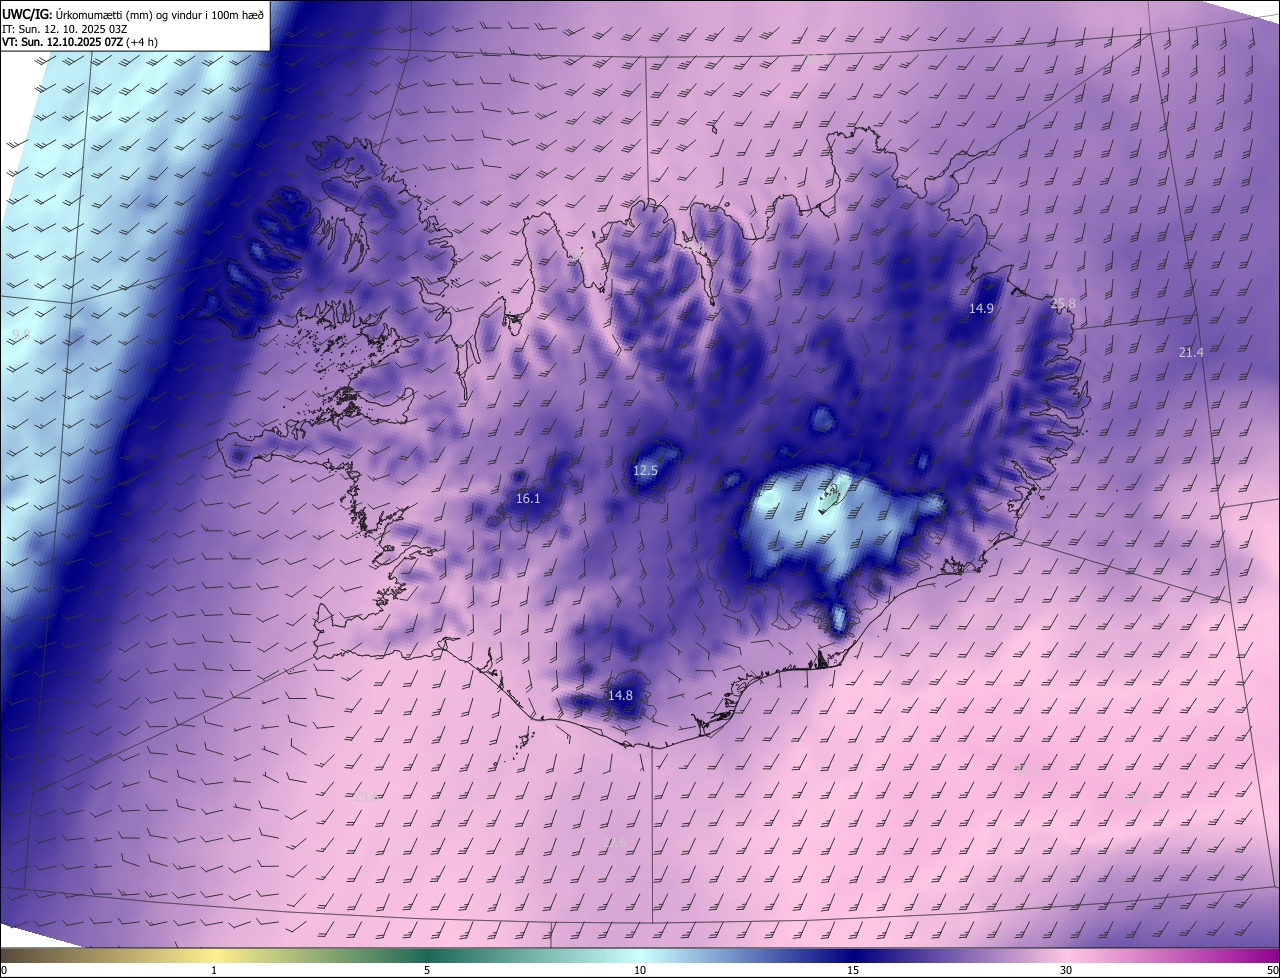This screenshot has height=978, width=1280.
Task: Click the valid time line 'VT: Sun. 12.10.2025 07Z (+4 h)'
Action: click(x=80, y=42)
